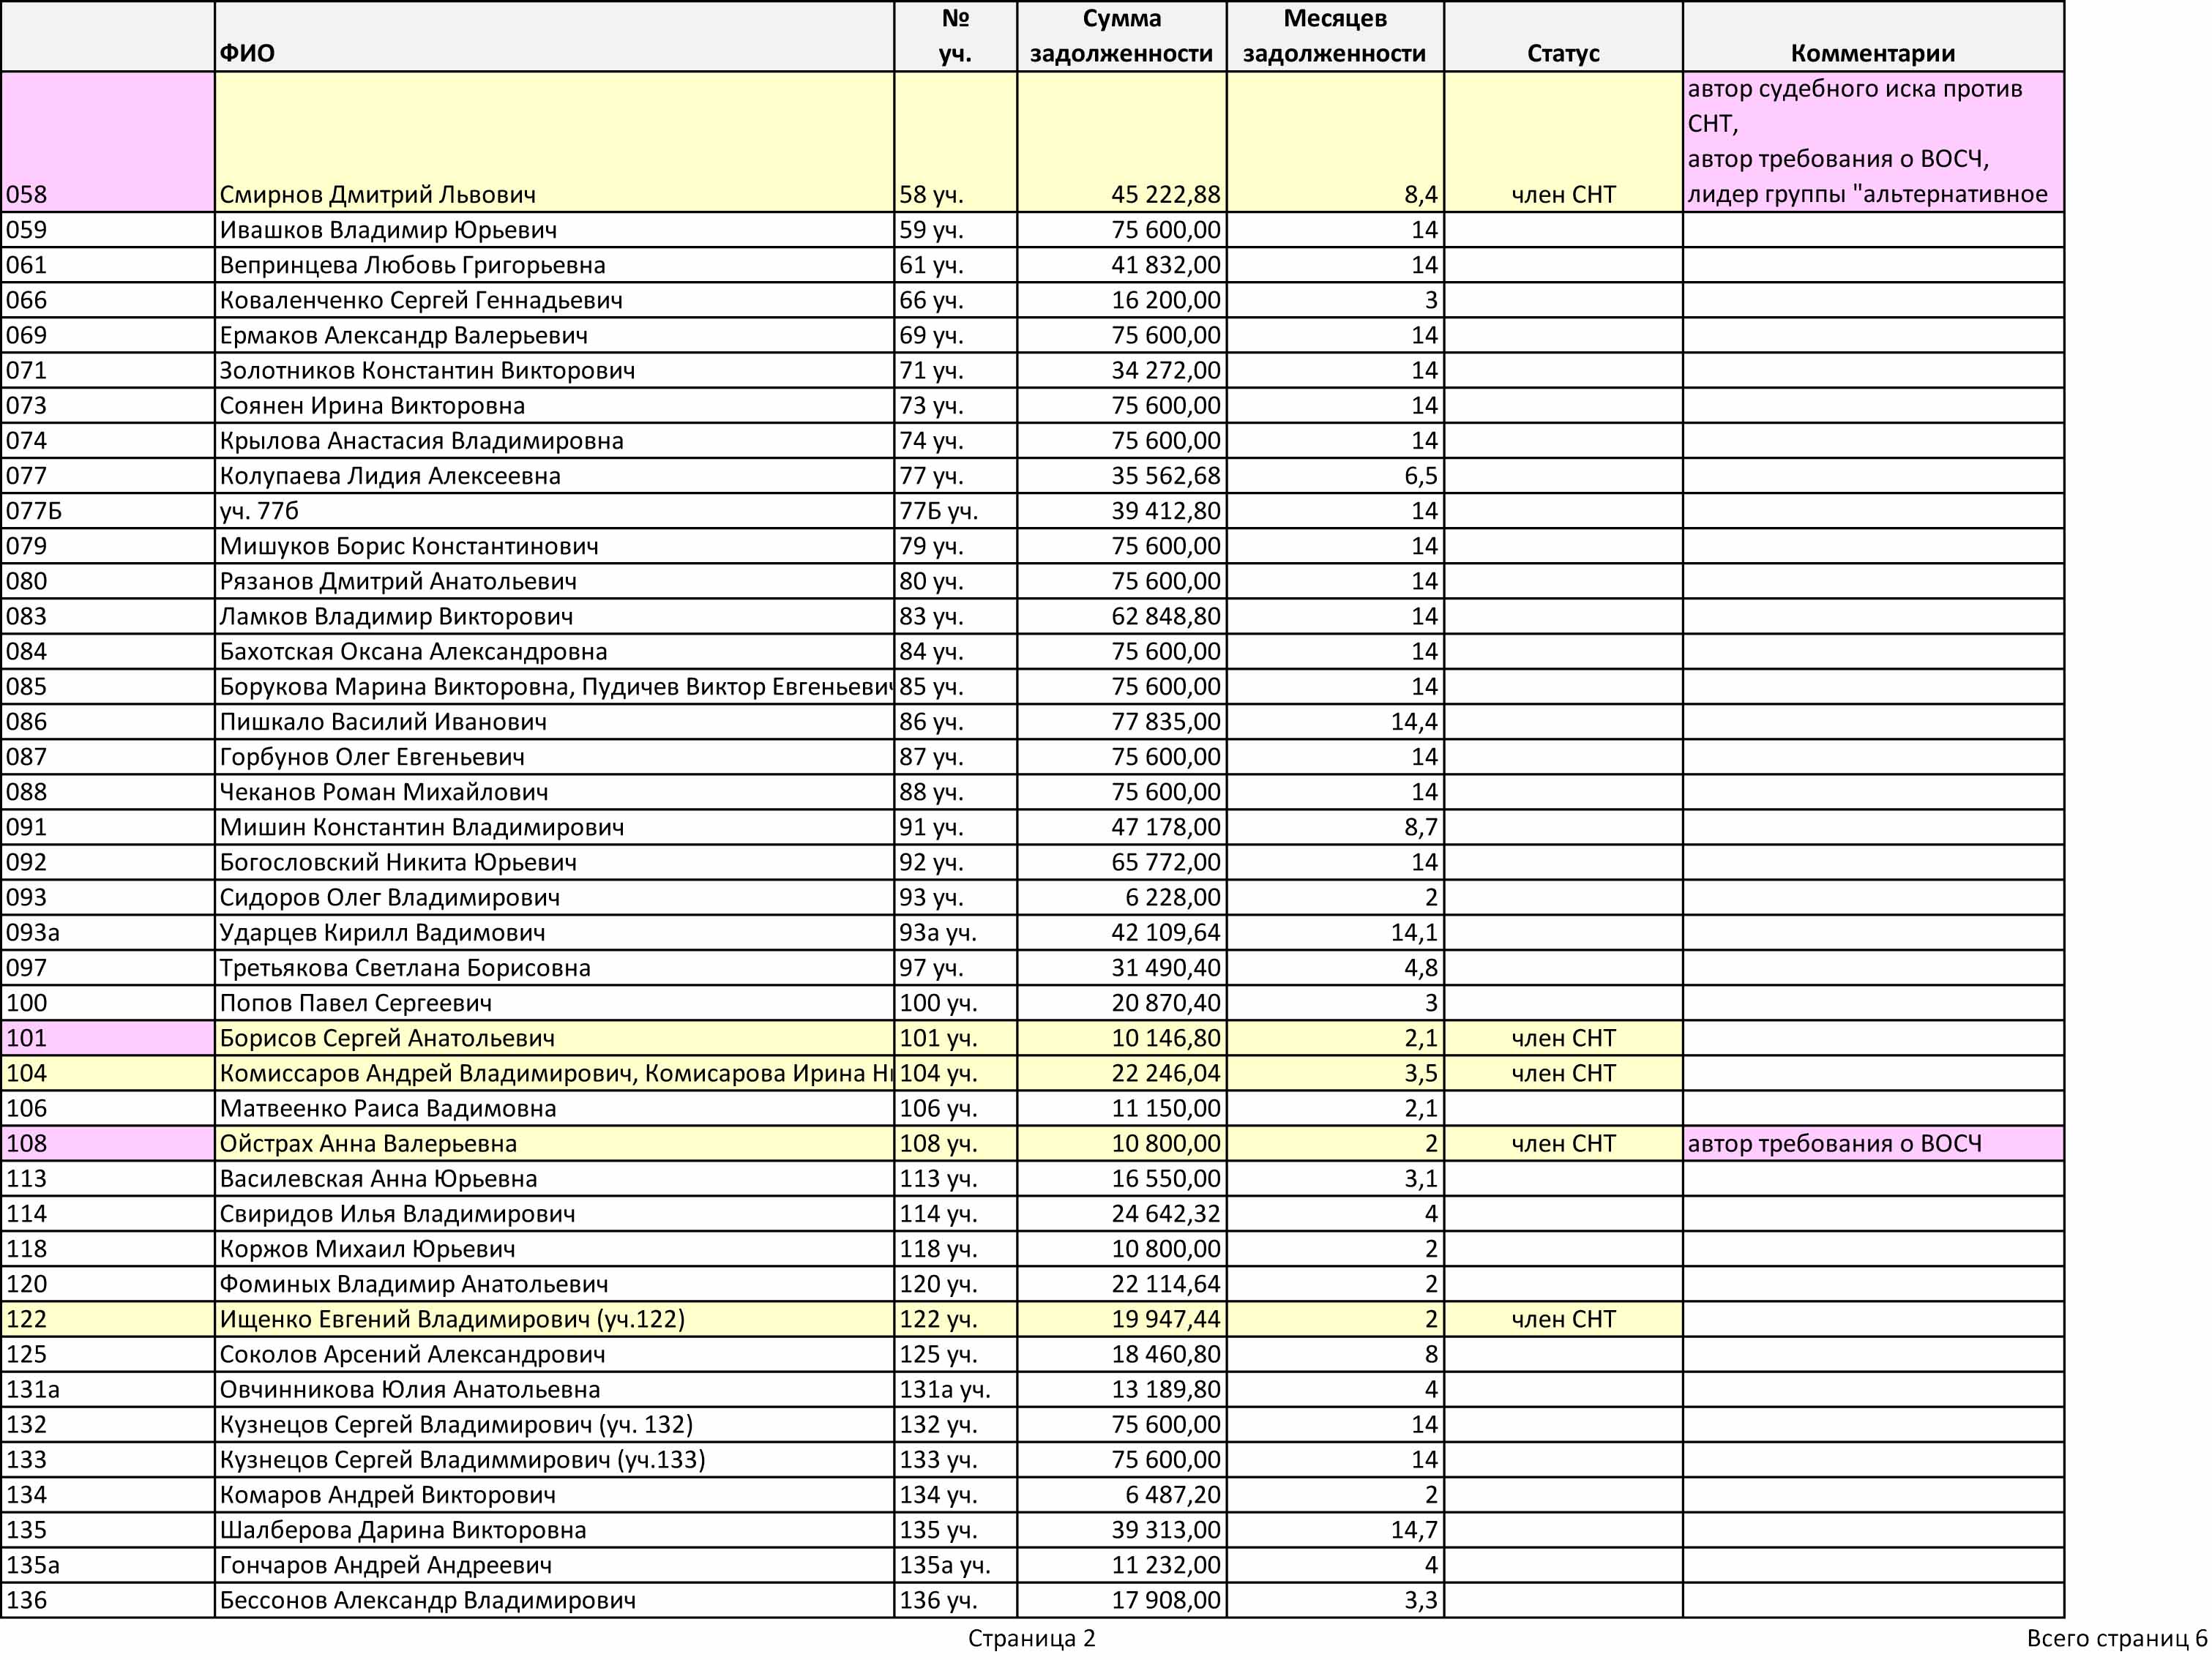This screenshot has width=2212, height=1660.
Task: Click the Статус column header
Action: (x=1563, y=36)
